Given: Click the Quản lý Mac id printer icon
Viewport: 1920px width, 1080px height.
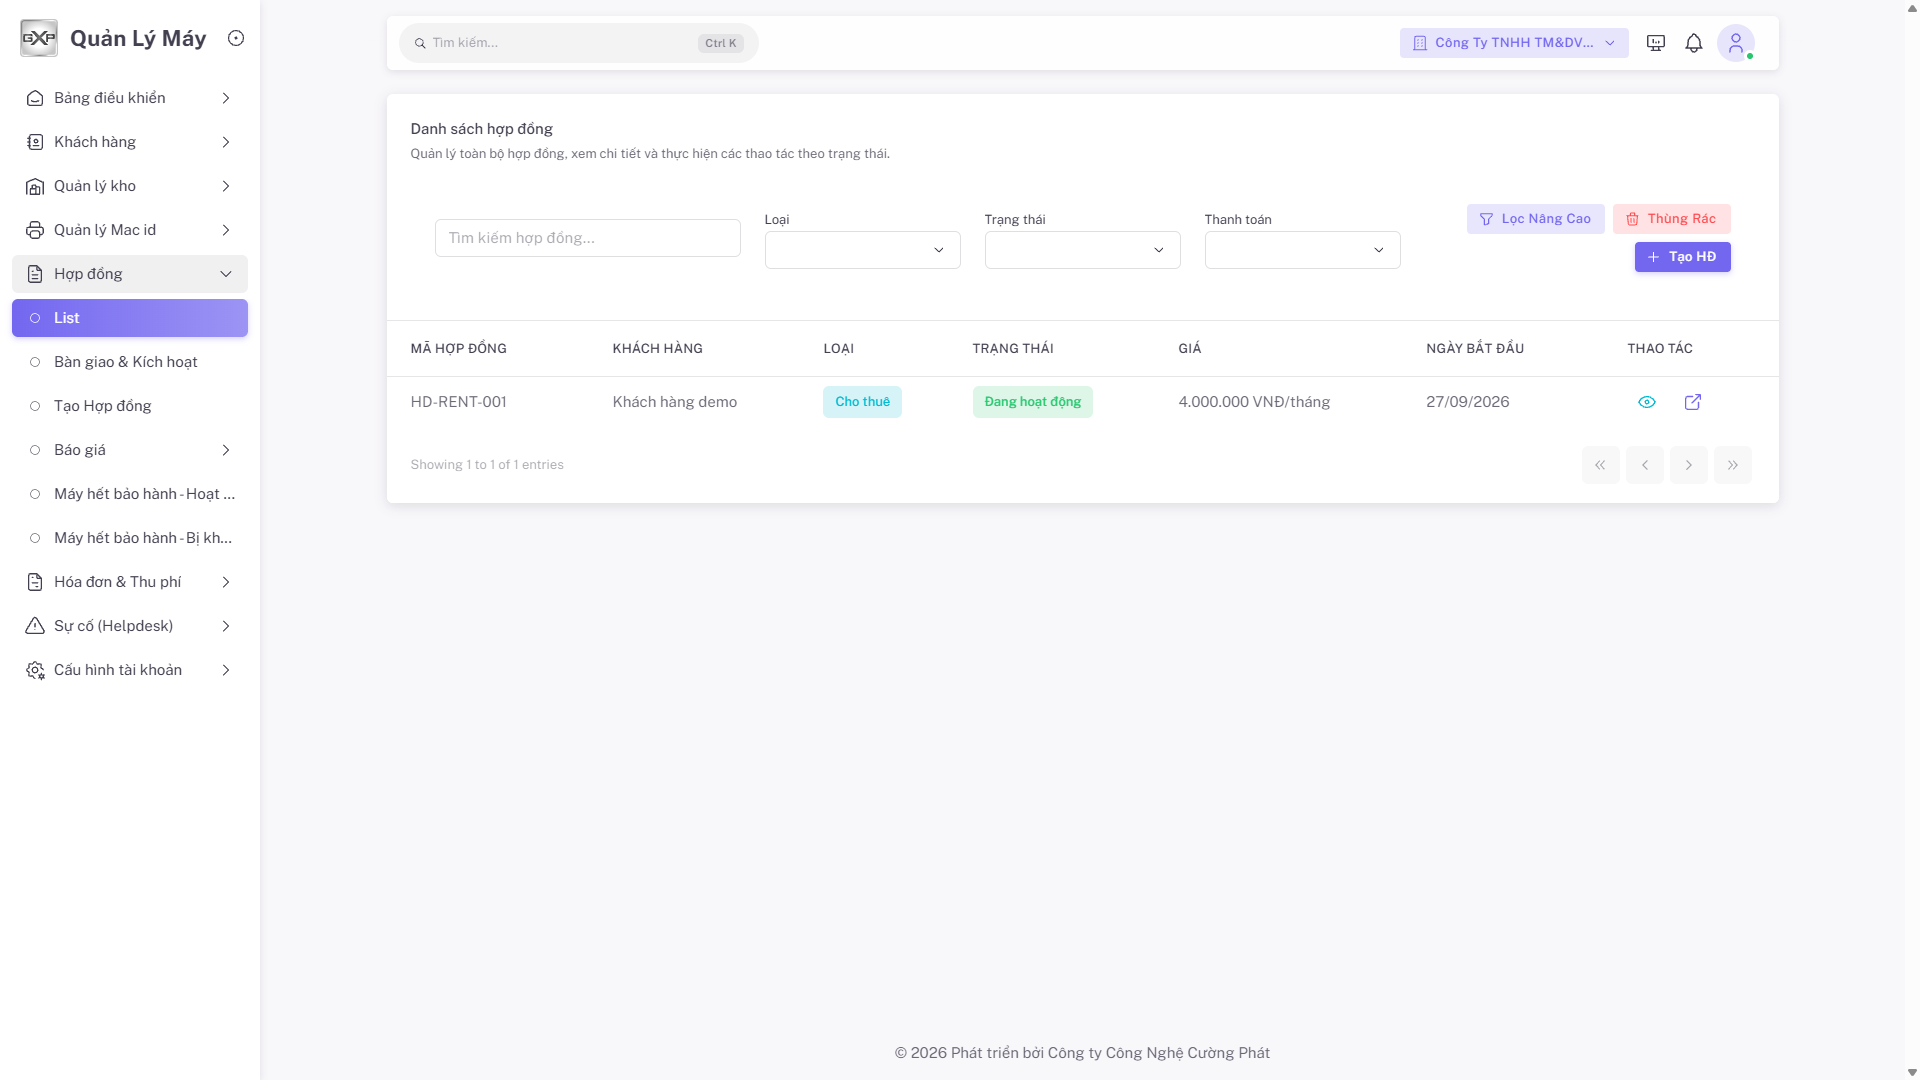Looking at the screenshot, I should [x=35, y=230].
